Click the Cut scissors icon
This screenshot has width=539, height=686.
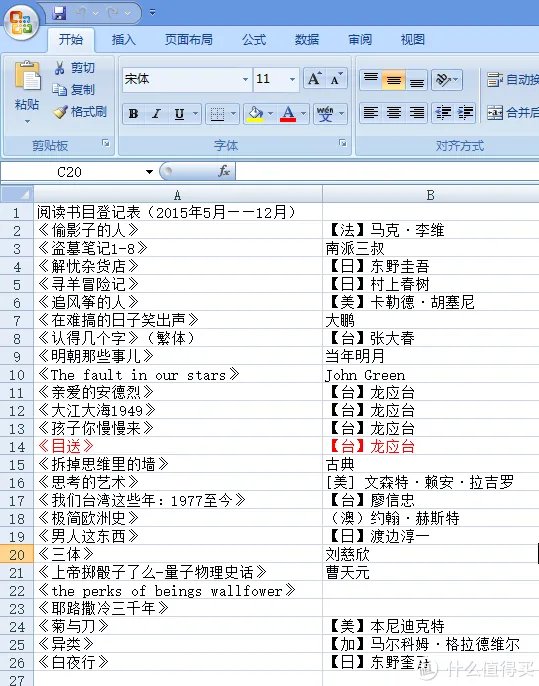point(60,68)
